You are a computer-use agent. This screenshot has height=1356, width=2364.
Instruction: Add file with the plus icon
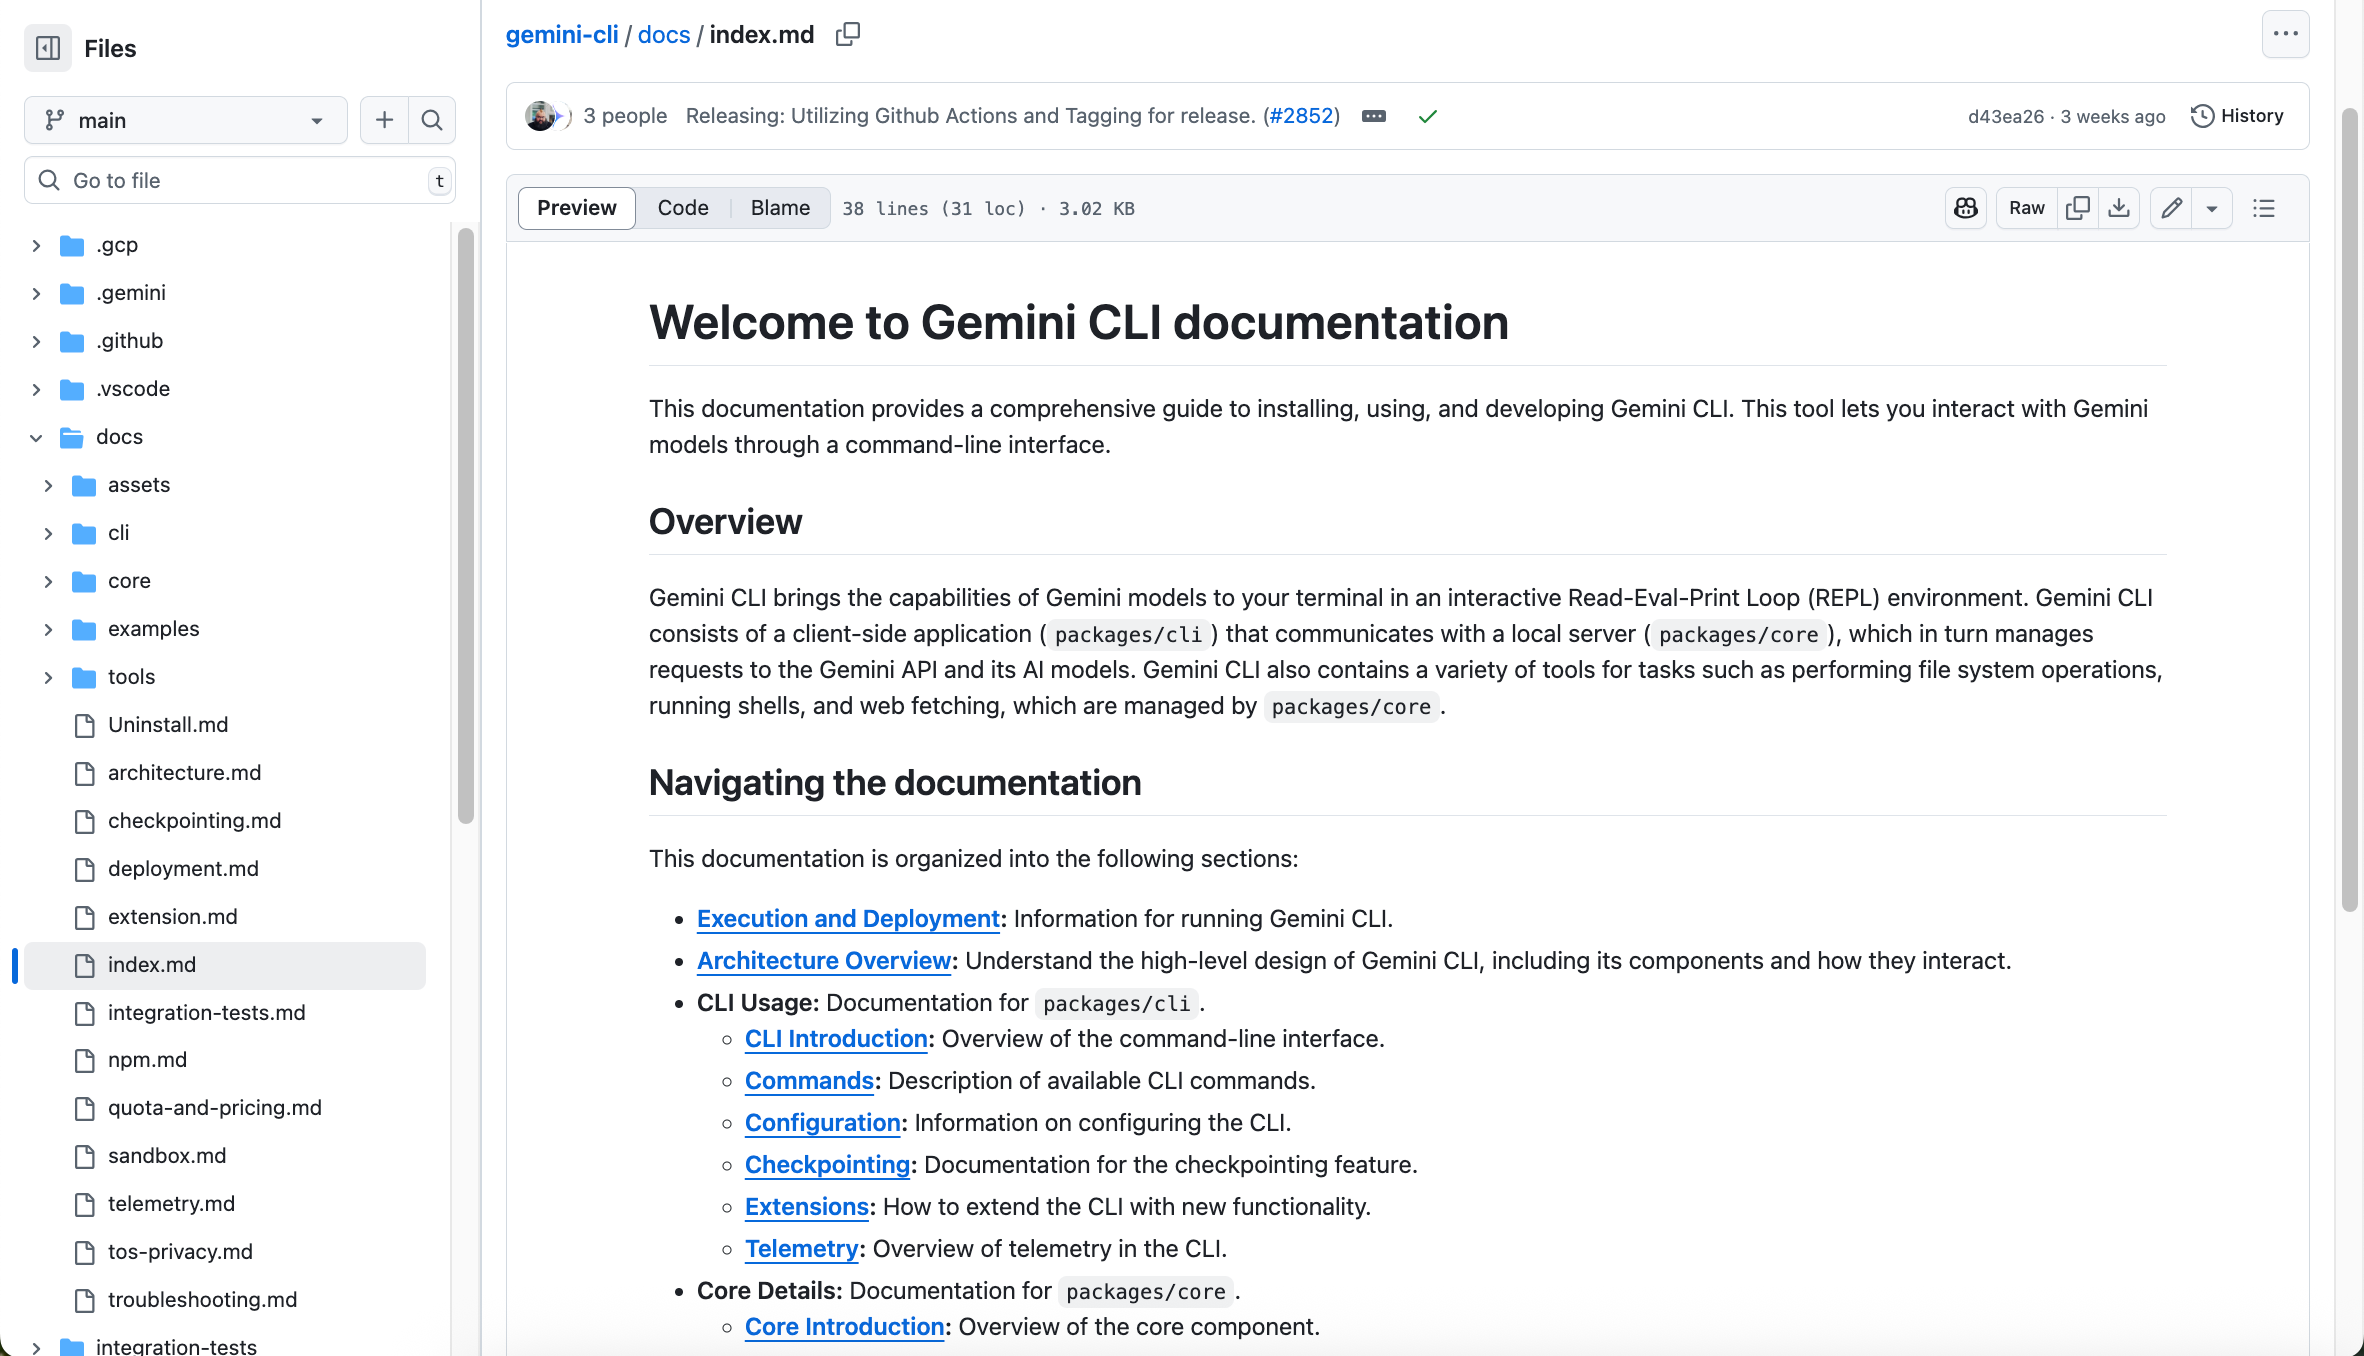384,120
